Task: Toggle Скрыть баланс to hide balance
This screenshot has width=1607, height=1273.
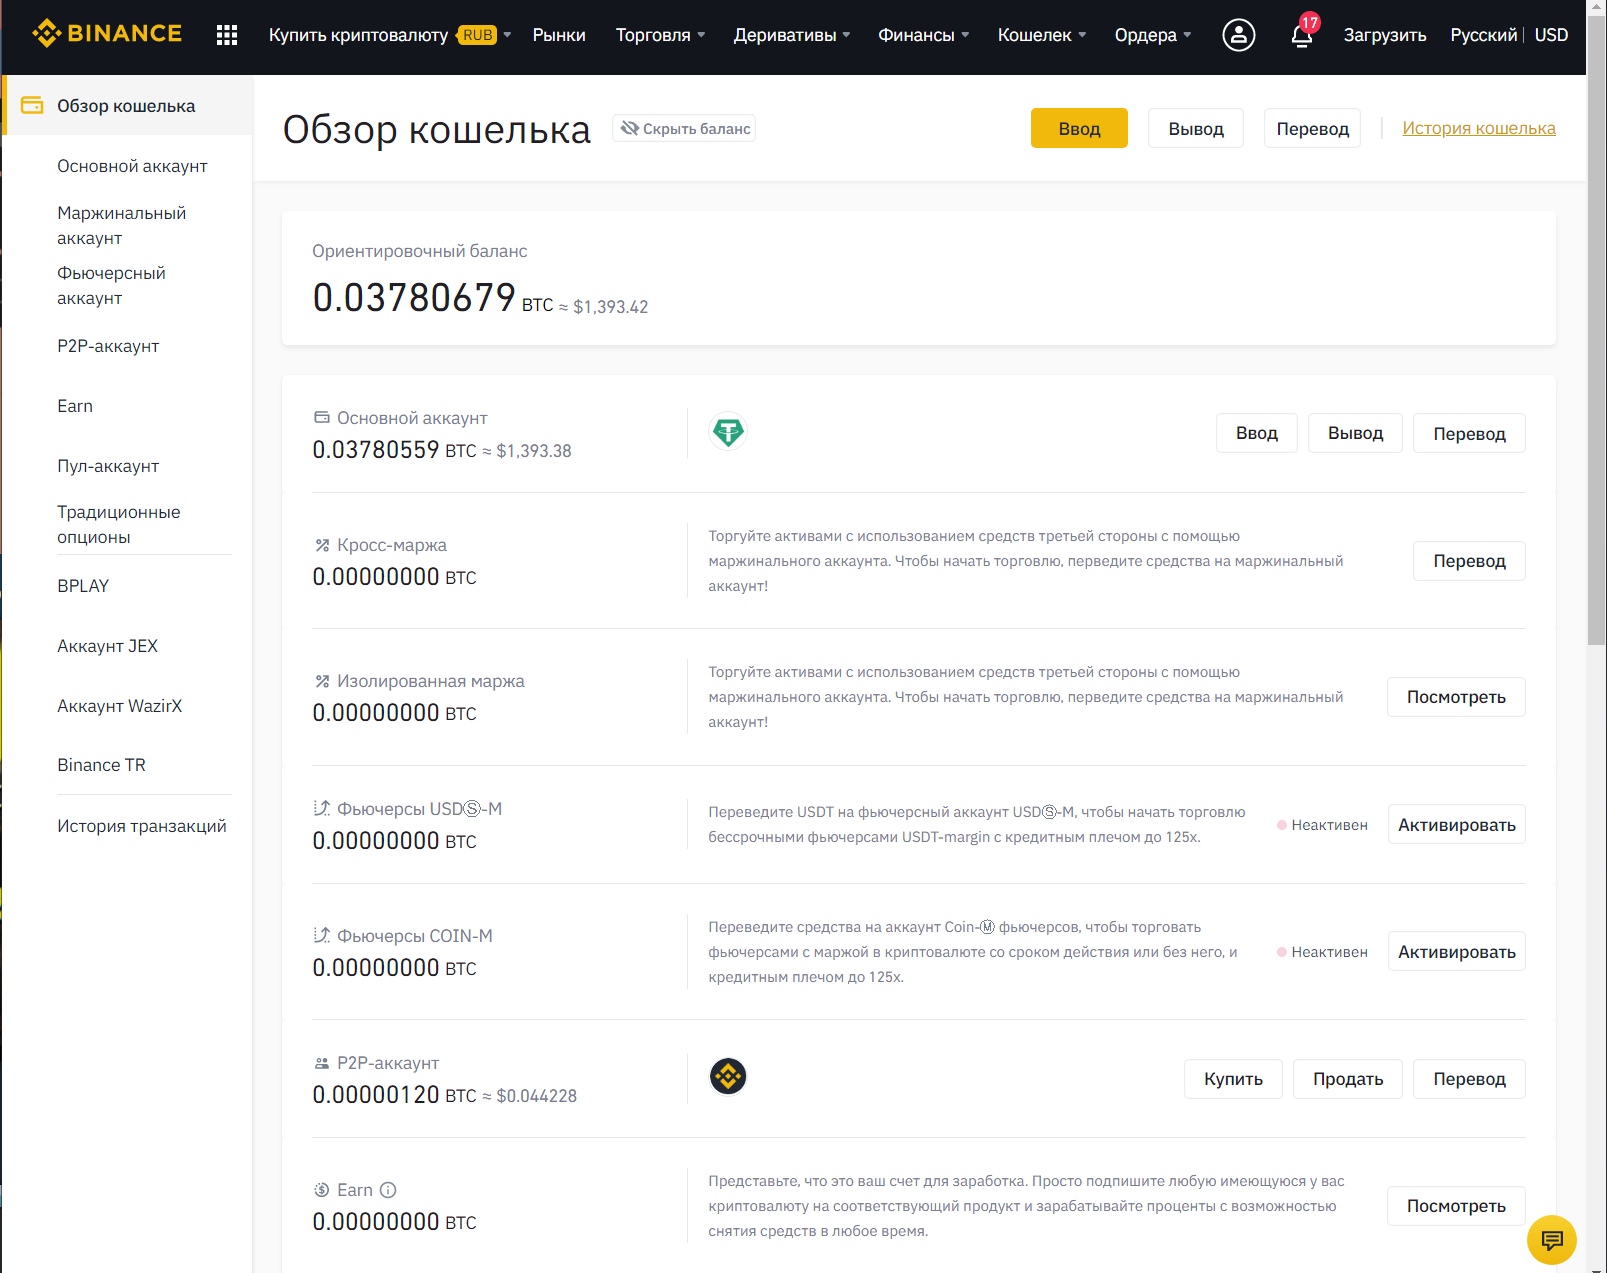Action: (x=684, y=128)
